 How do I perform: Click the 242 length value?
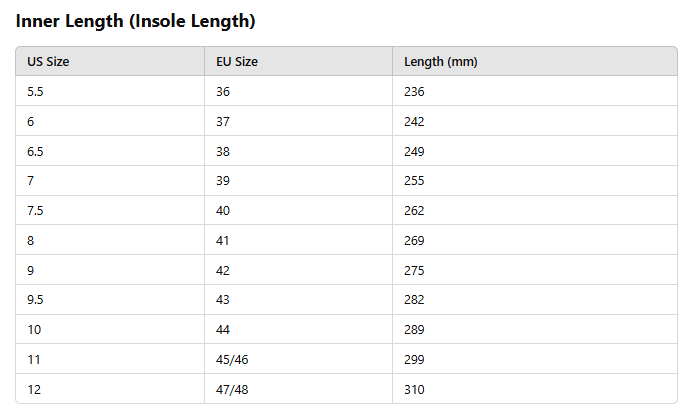(x=414, y=122)
